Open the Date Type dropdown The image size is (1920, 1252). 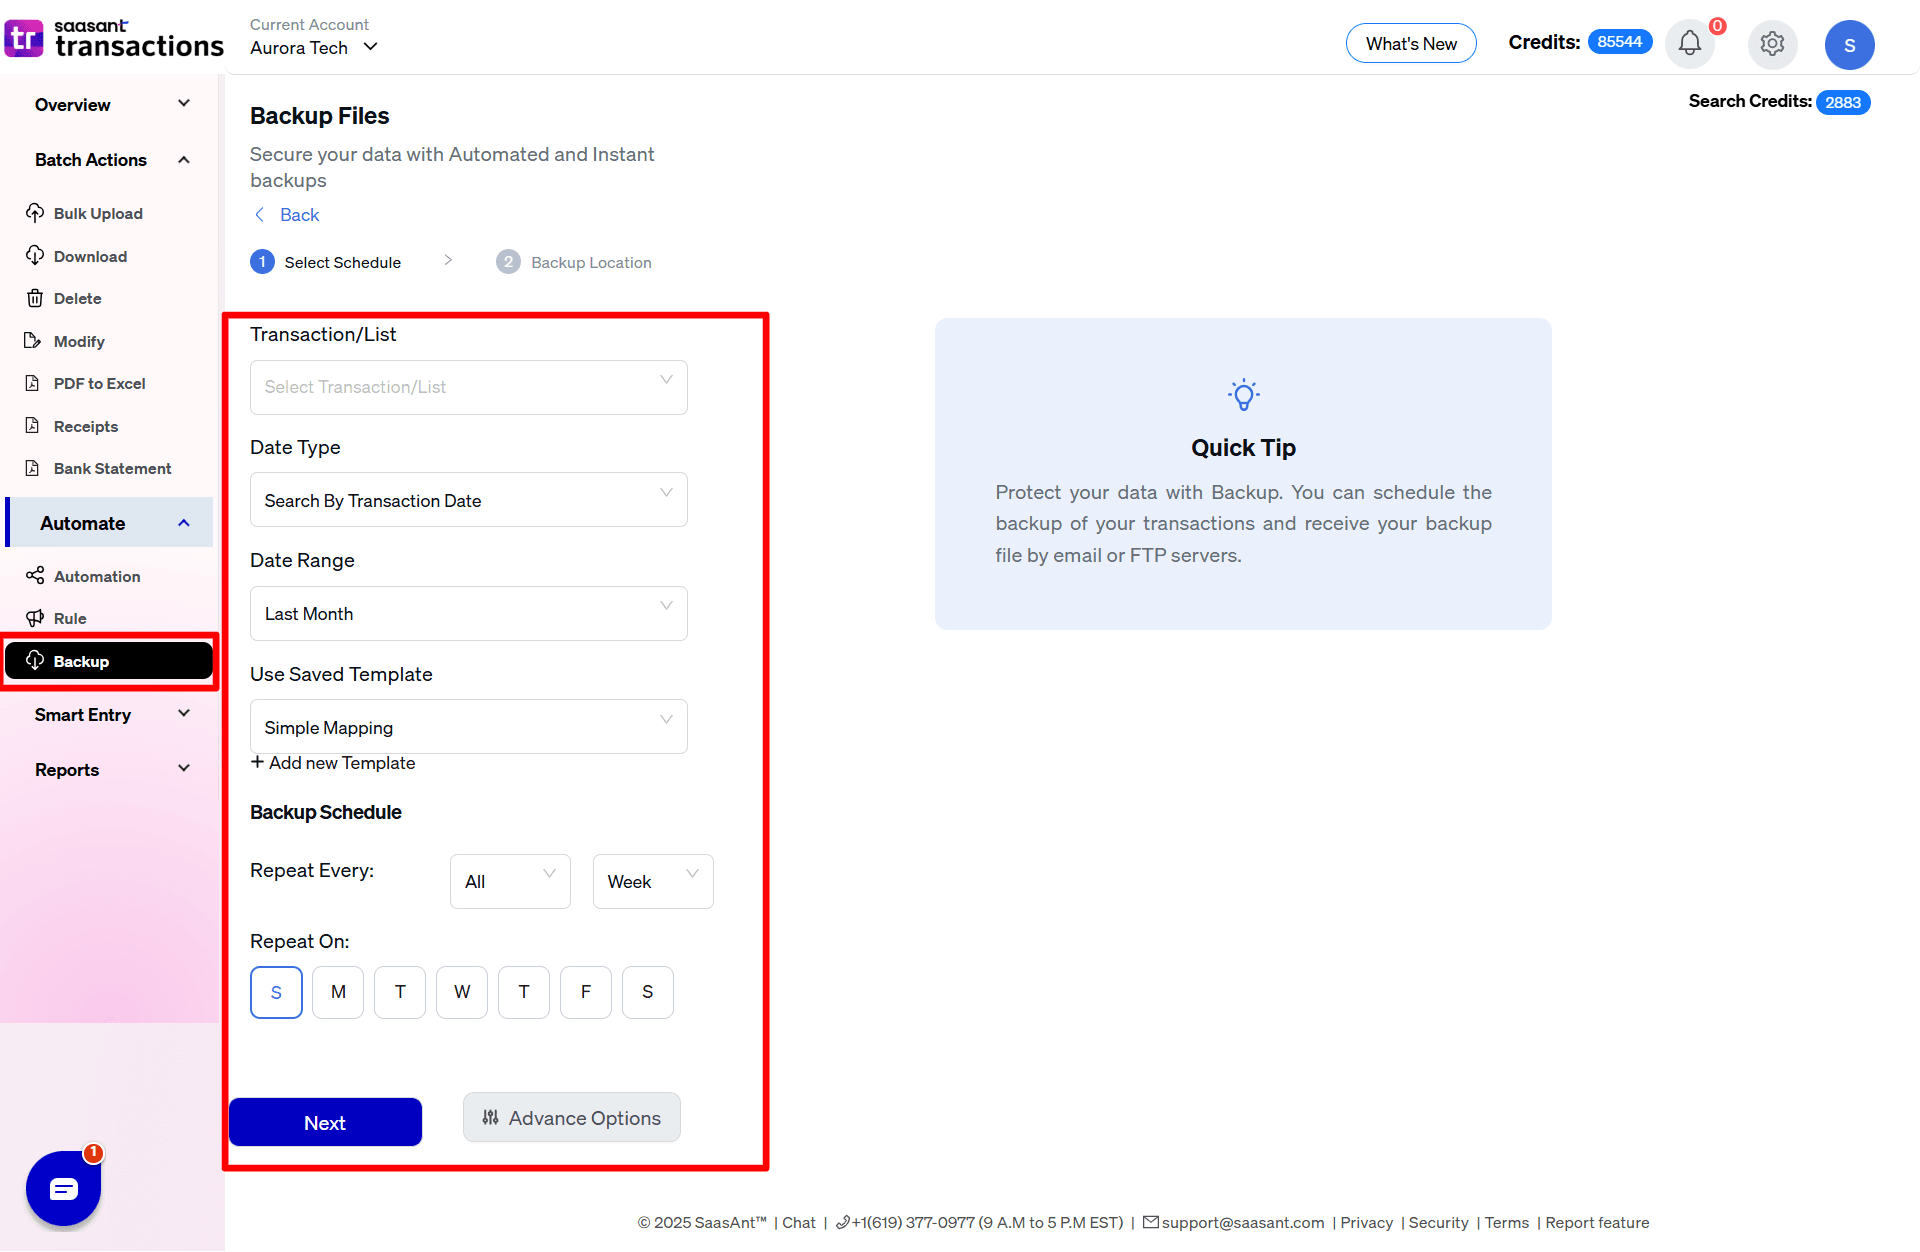pos(469,500)
